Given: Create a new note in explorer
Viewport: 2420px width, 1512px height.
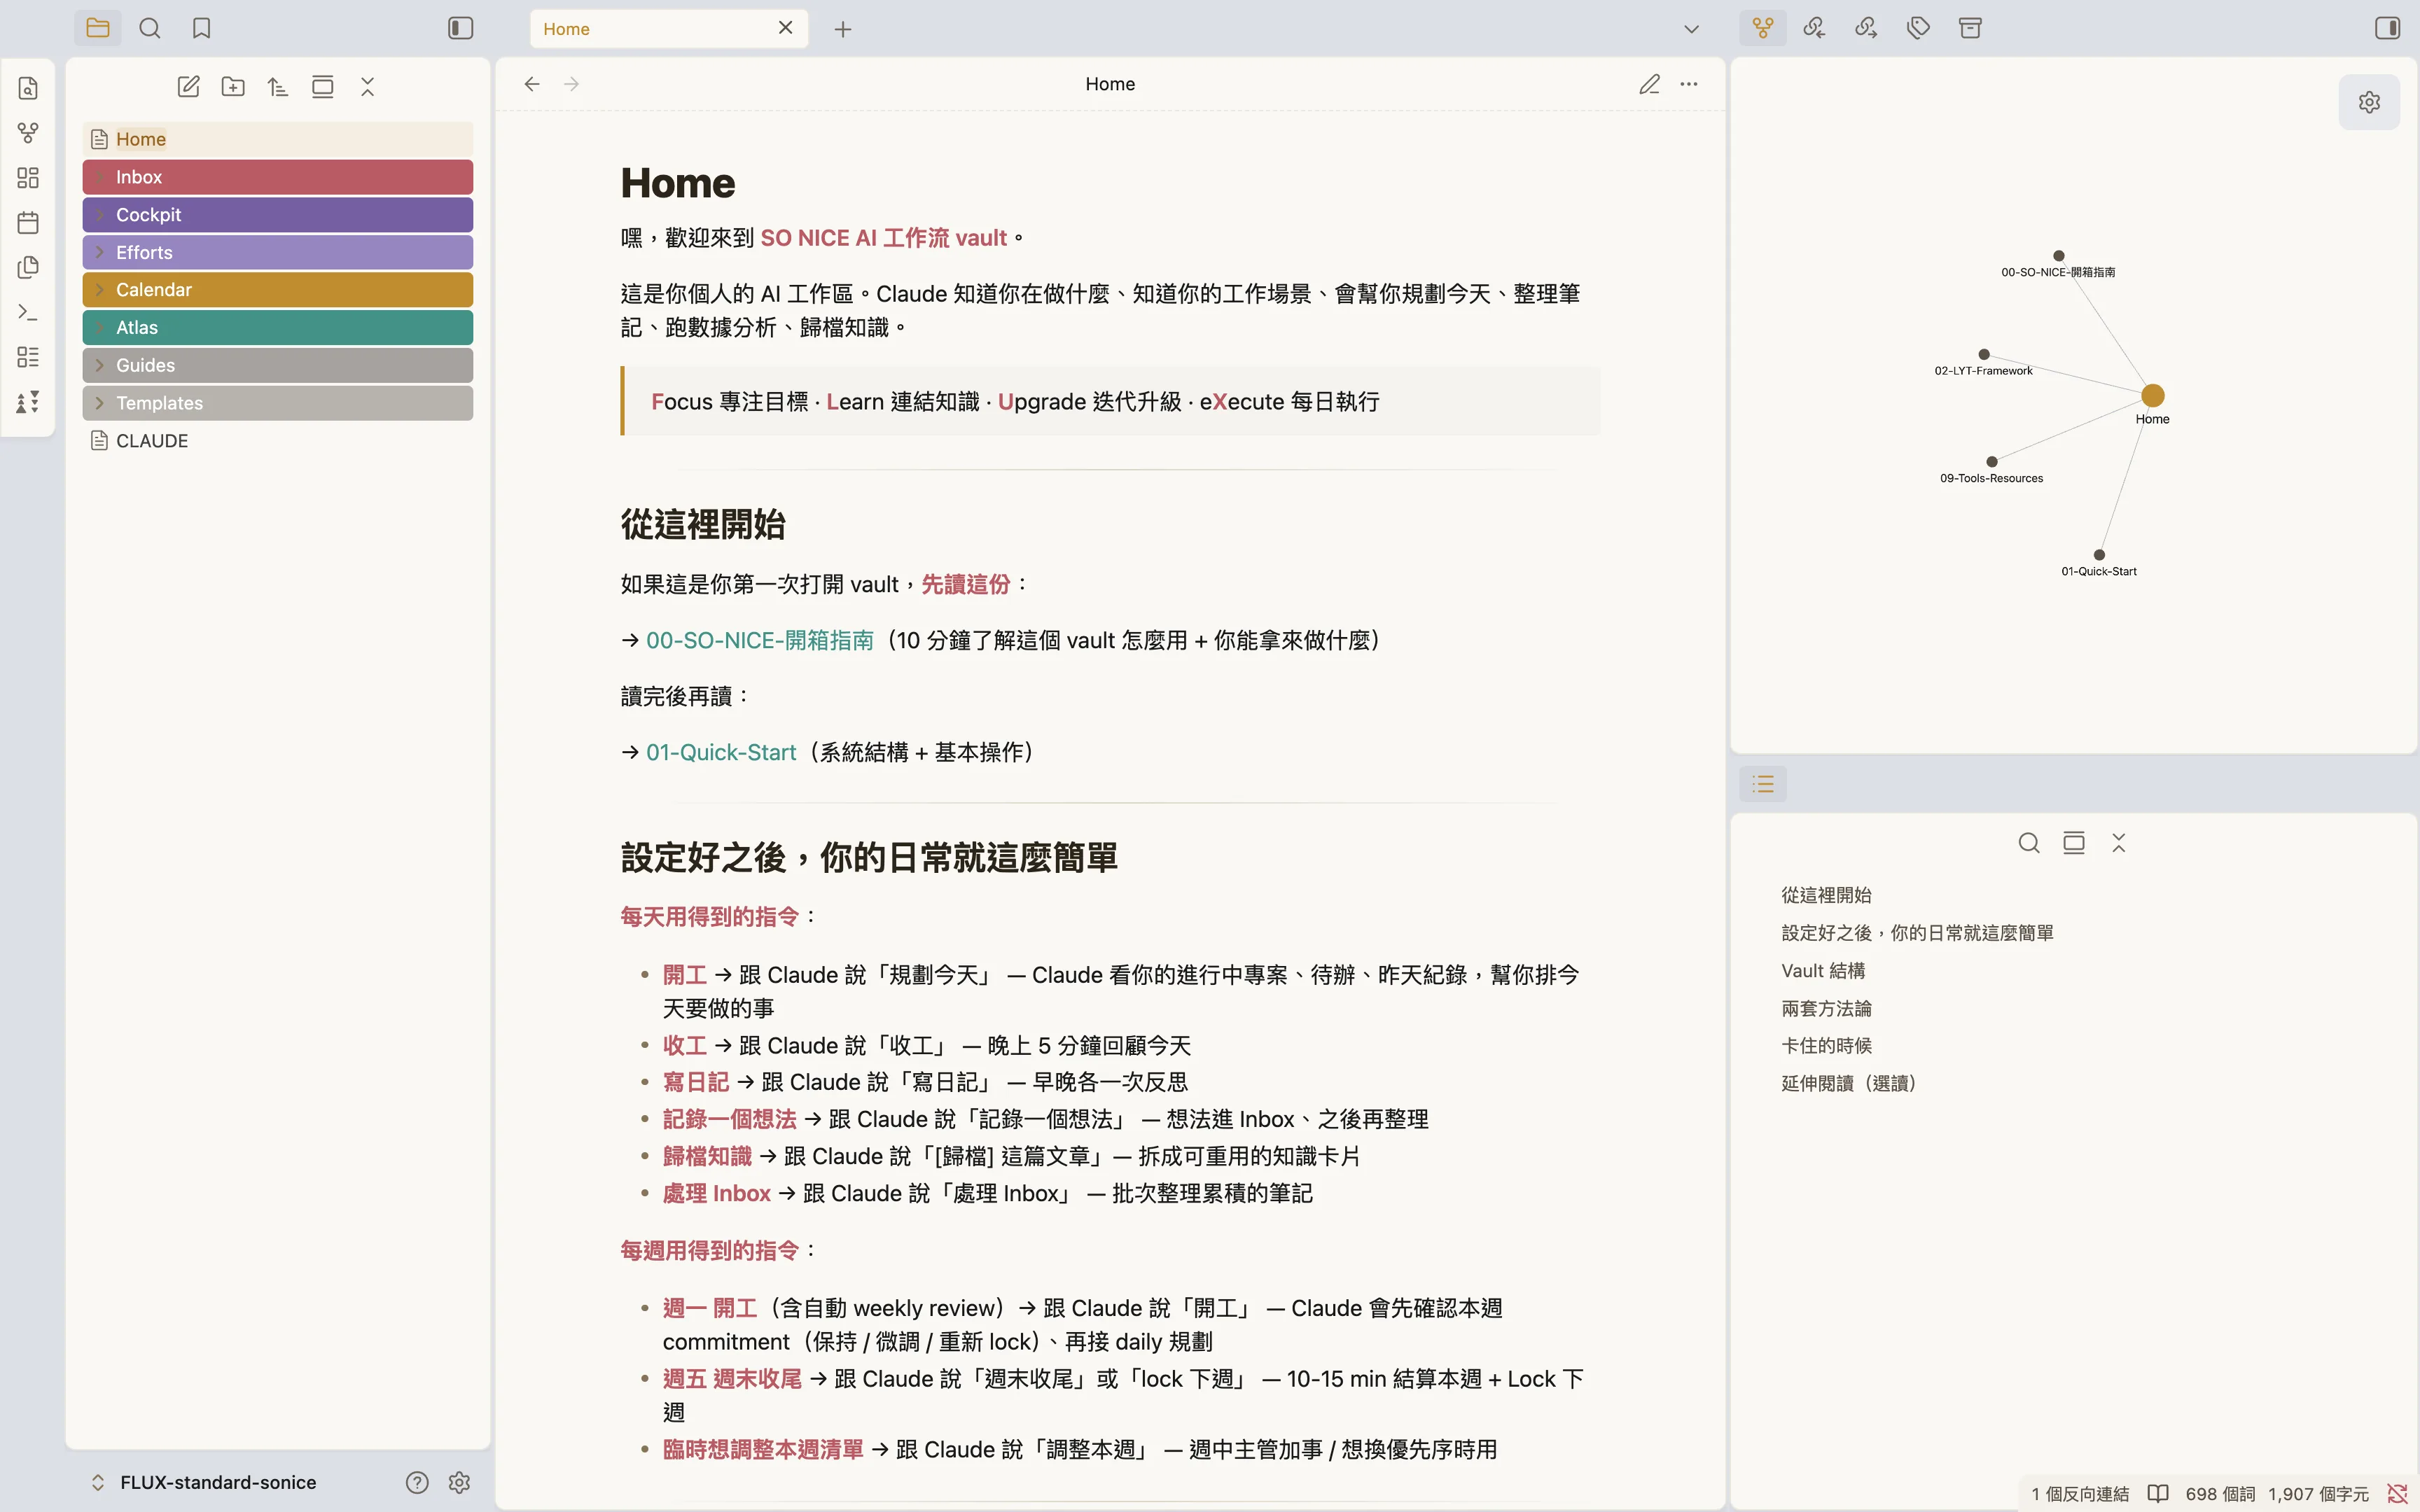Looking at the screenshot, I should [188, 87].
